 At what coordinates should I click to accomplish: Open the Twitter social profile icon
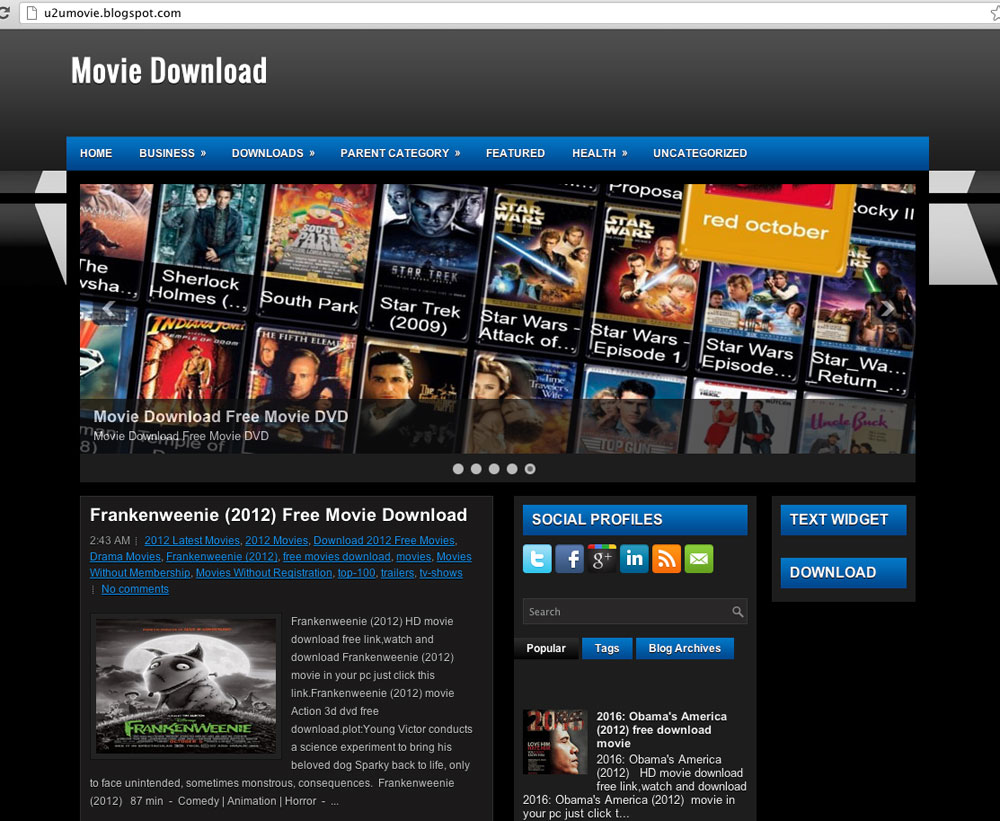click(537, 559)
